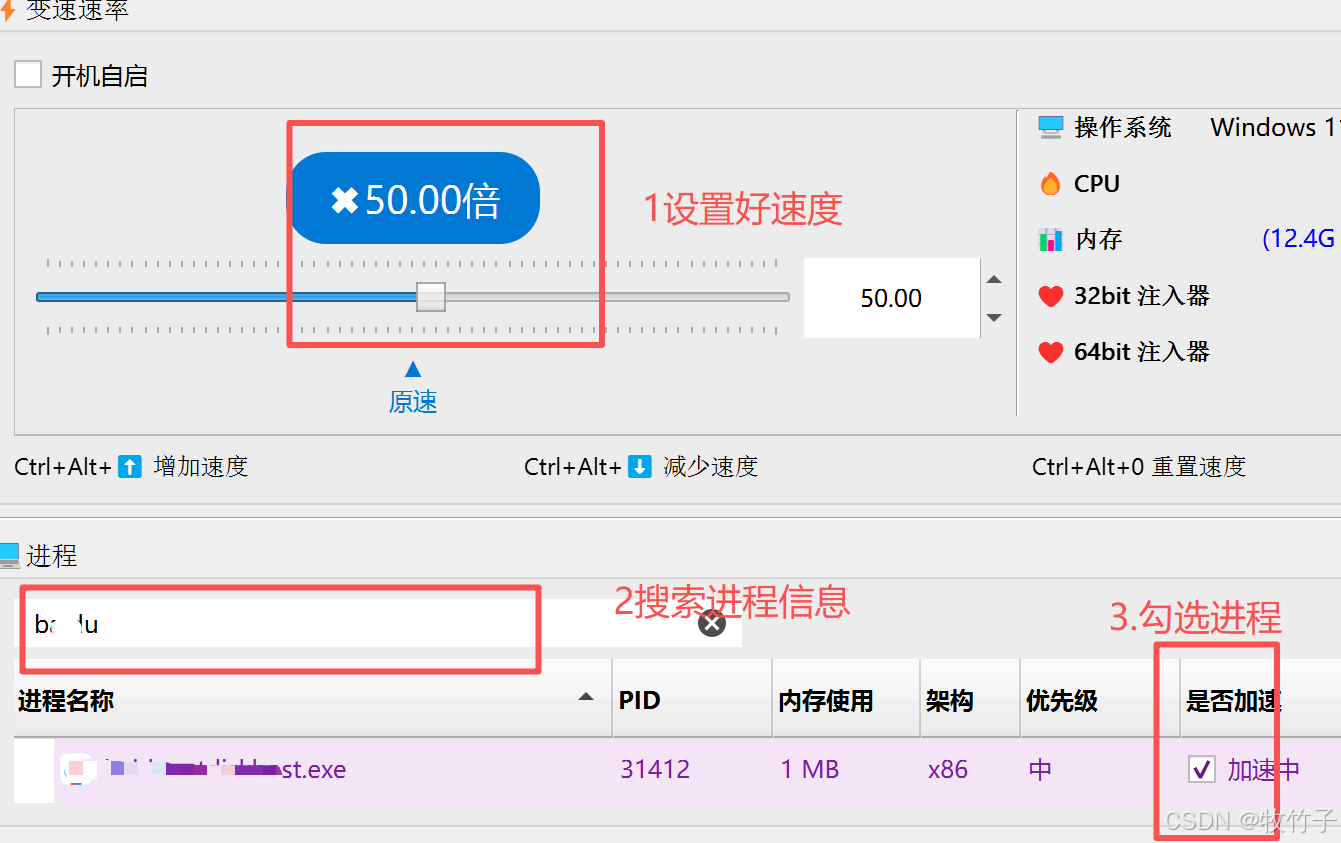Click the lightning icon beside 变速速率
The height and width of the screenshot is (843, 1341).
click(8, 10)
